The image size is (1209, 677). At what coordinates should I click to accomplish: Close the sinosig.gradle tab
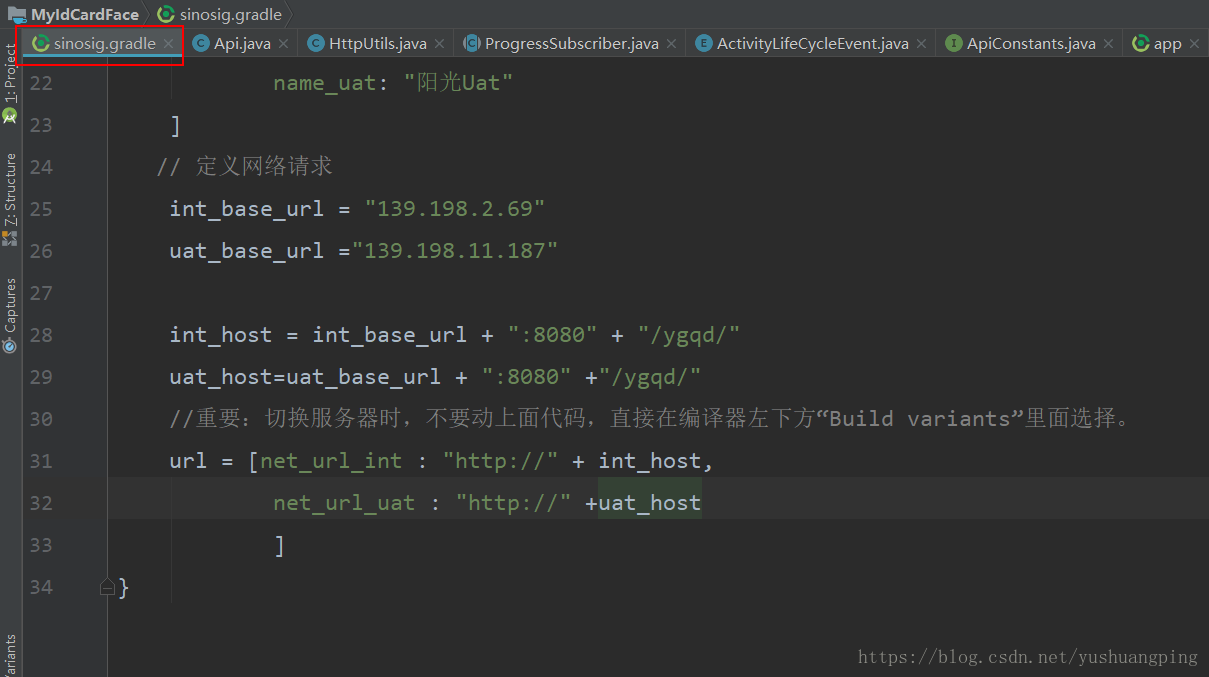(x=169, y=44)
